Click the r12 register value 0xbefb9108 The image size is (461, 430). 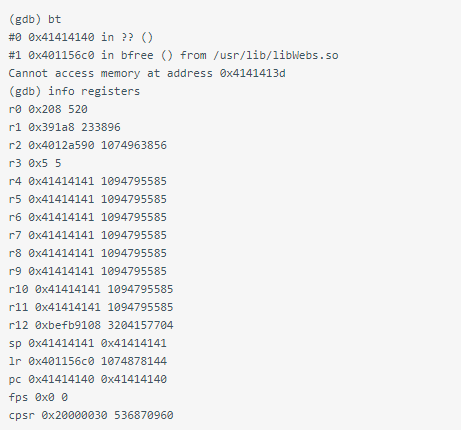(x=68, y=325)
